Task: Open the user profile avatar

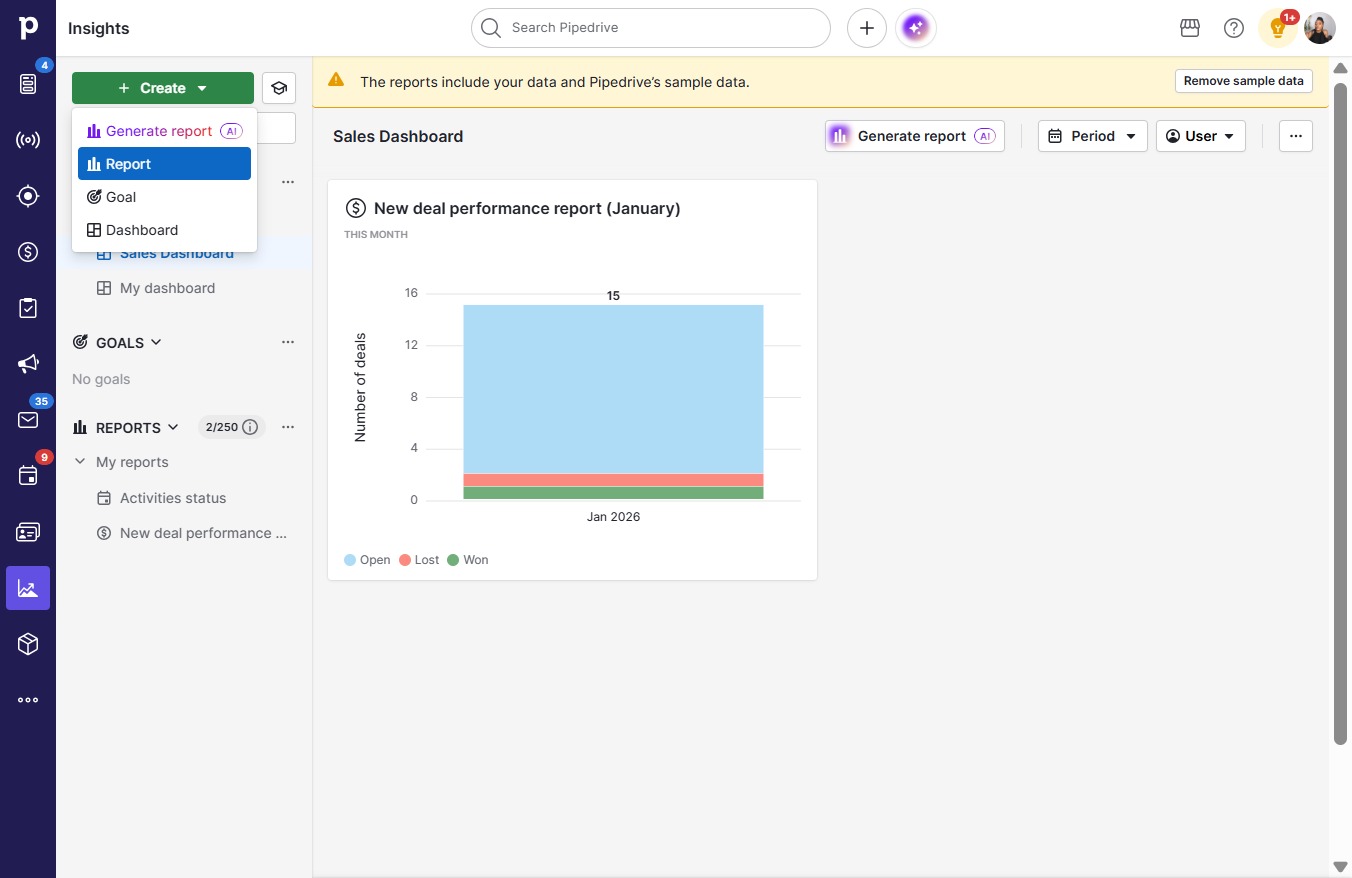Action: 1320,28
